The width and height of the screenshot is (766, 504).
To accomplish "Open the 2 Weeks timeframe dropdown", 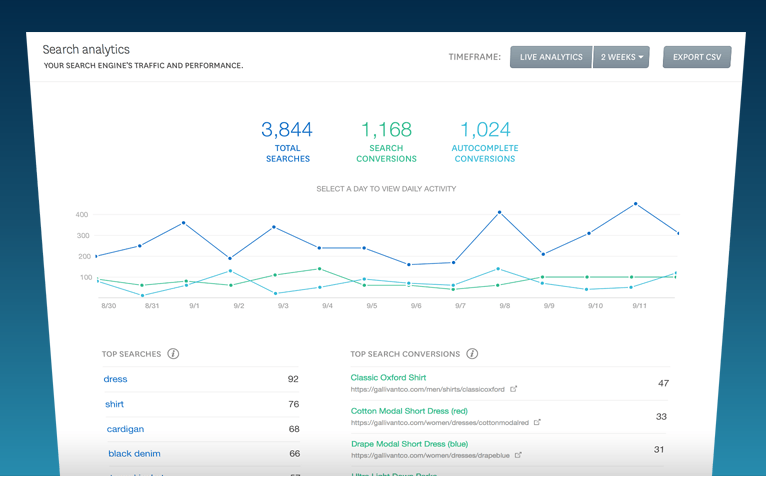I will click(x=621, y=57).
